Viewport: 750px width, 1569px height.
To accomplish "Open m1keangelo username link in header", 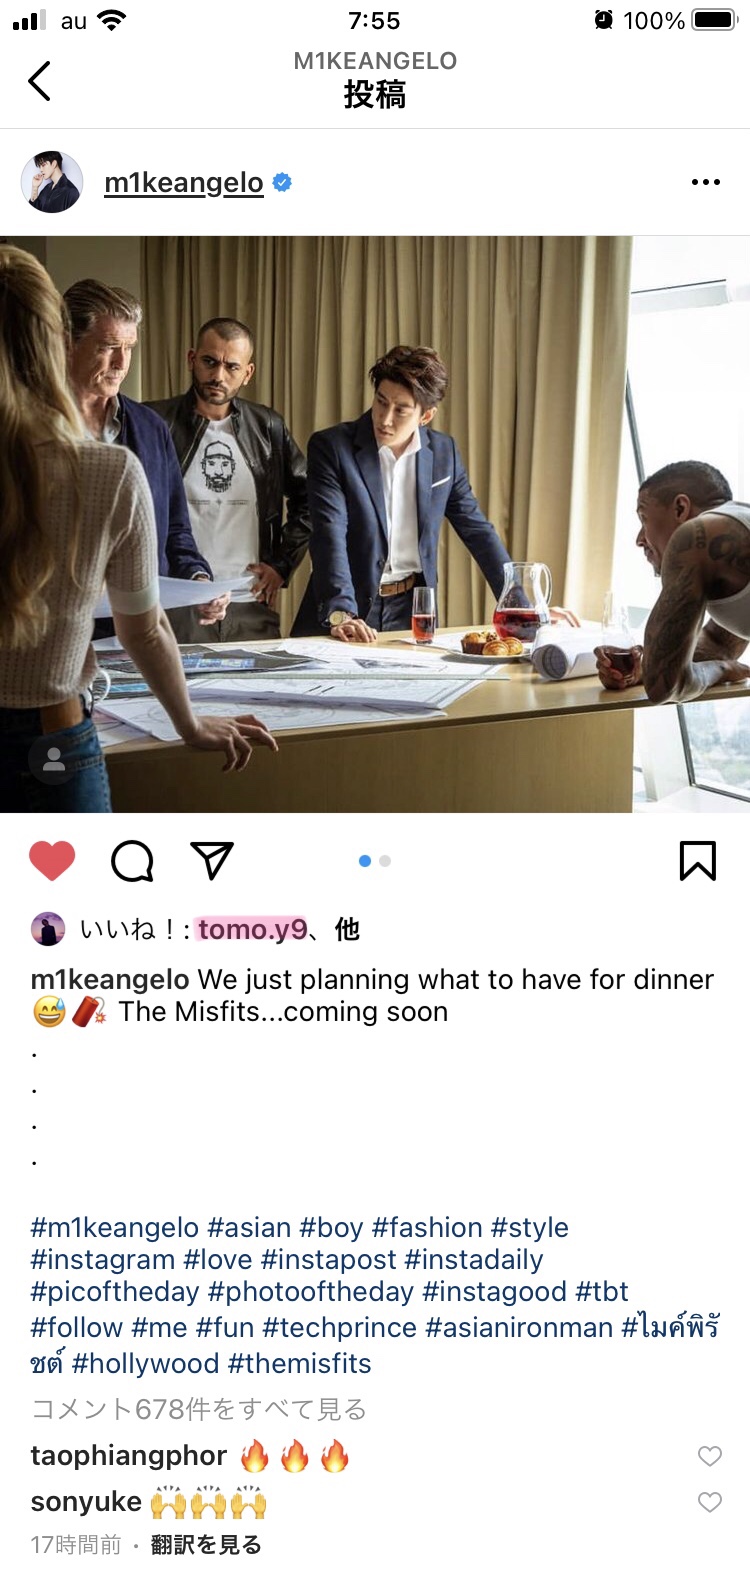I will pyautogui.click(x=184, y=183).
